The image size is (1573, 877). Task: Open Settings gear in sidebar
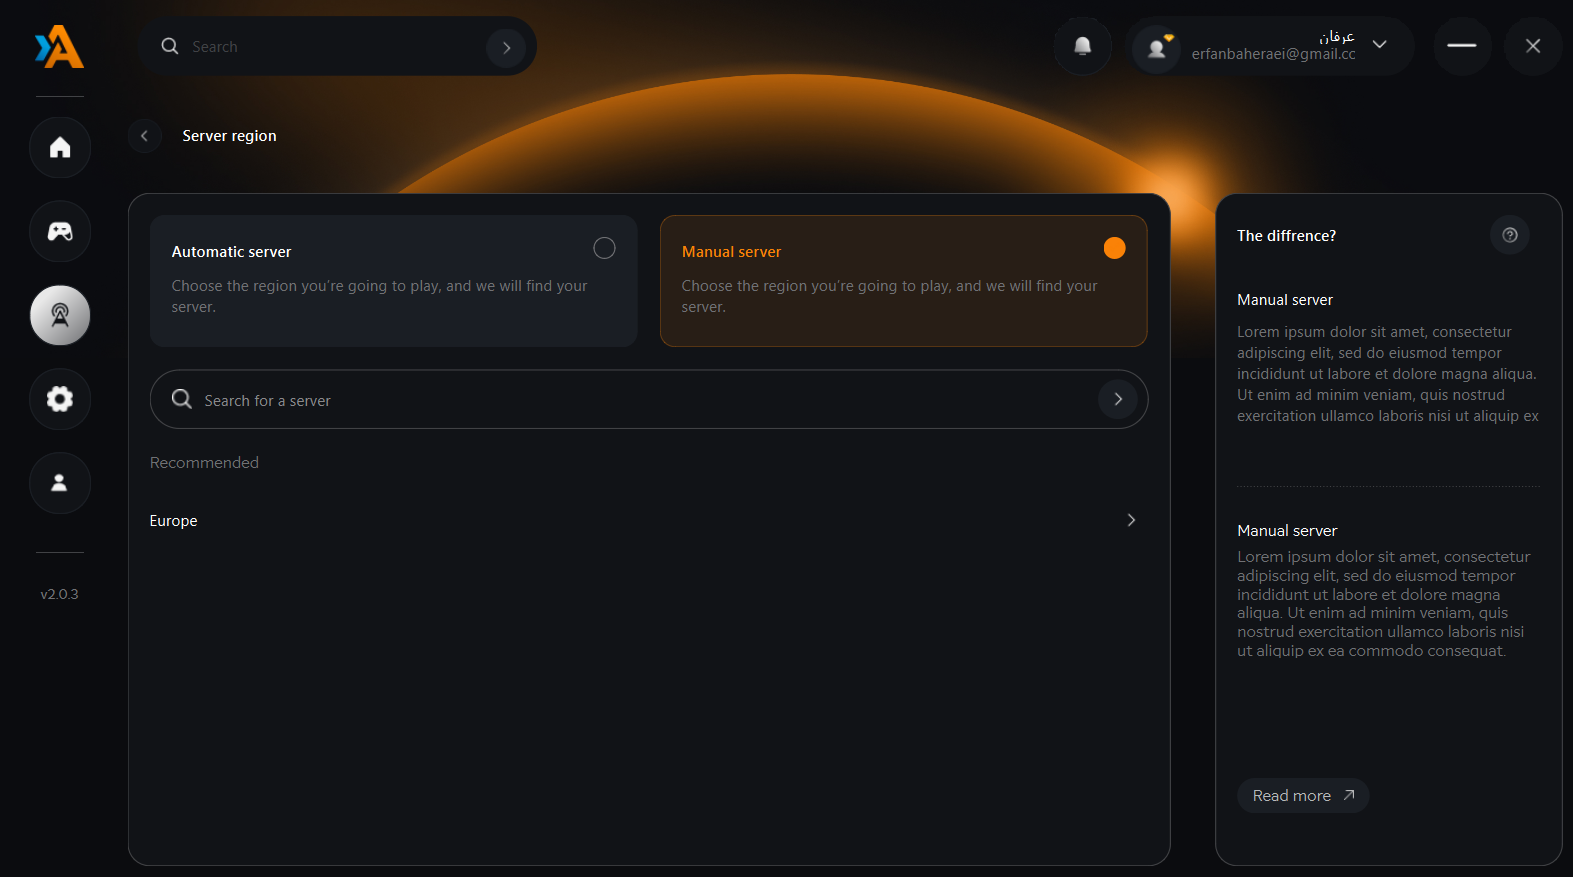[x=60, y=399]
